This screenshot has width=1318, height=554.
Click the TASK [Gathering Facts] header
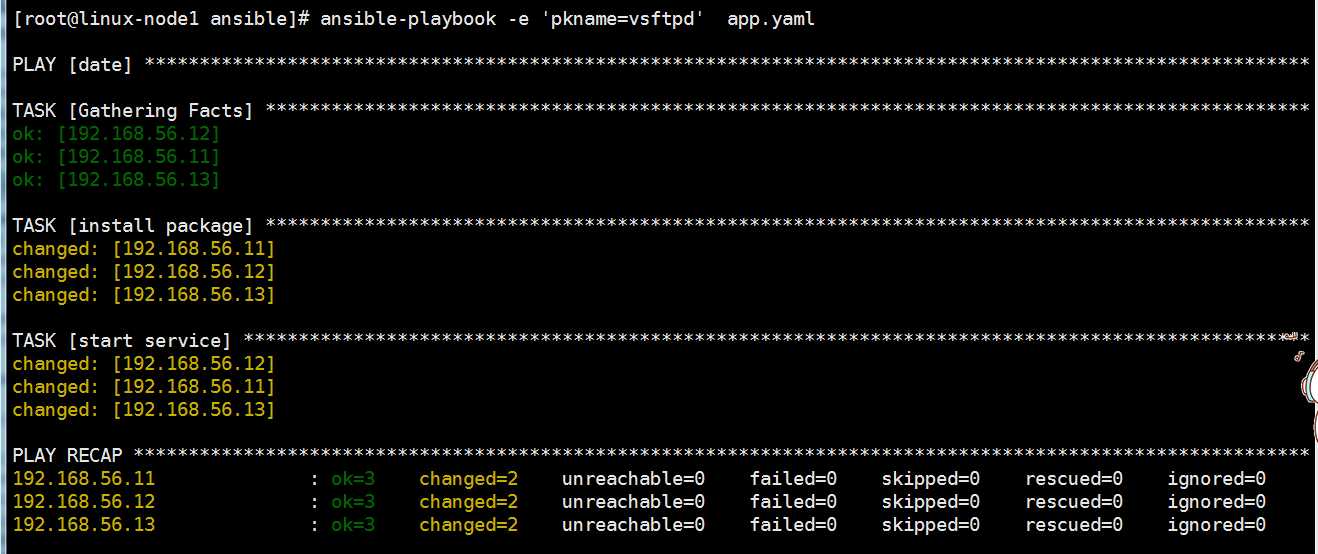(133, 111)
